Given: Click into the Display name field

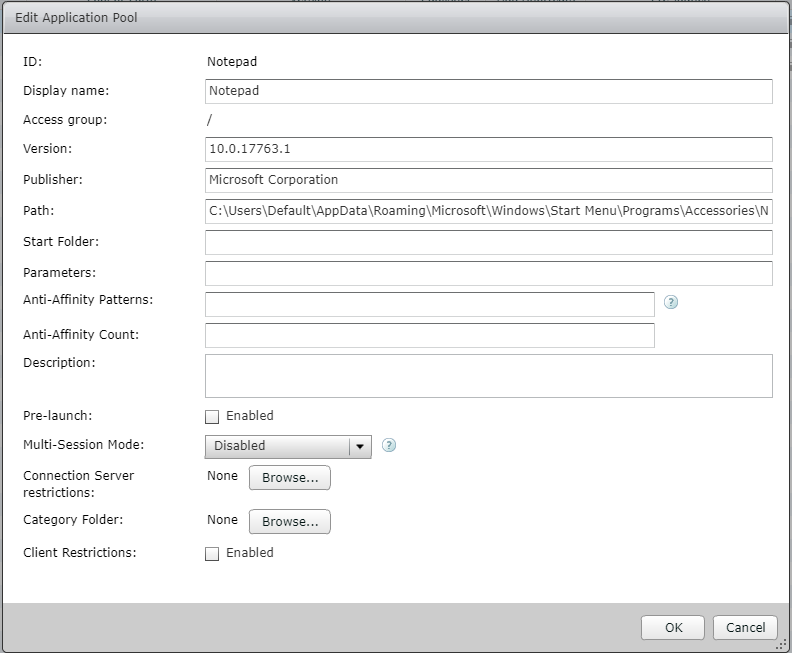Looking at the screenshot, I should [x=488, y=91].
